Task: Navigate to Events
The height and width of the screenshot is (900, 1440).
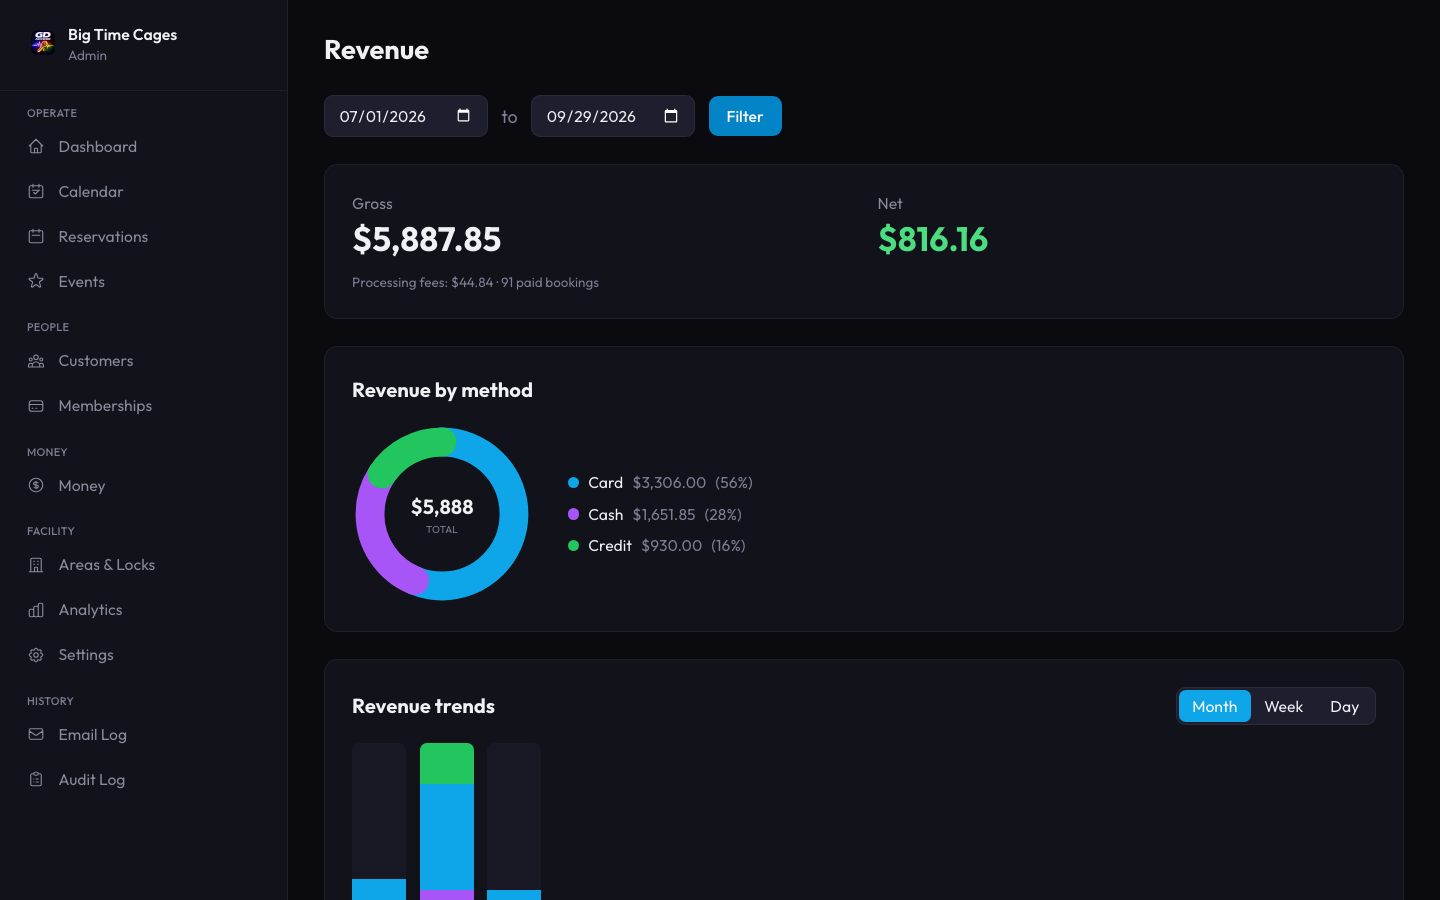Action: [x=144, y=281]
